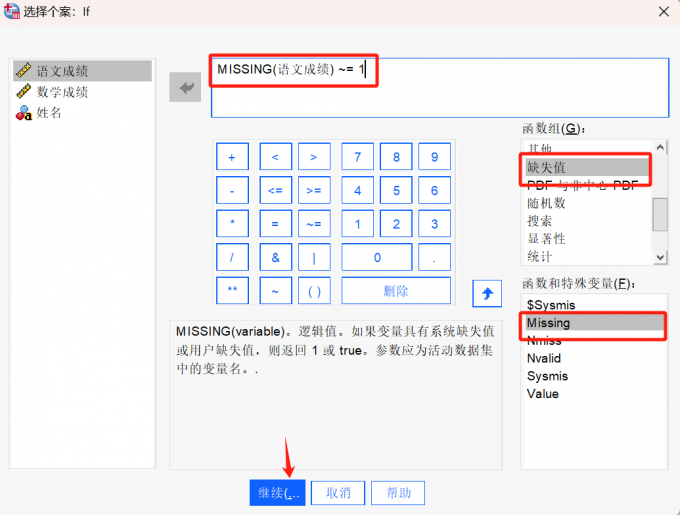Viewport: 680px width, 515px height.
Task: Click the greater-than operator key
Action: [314, 156]
